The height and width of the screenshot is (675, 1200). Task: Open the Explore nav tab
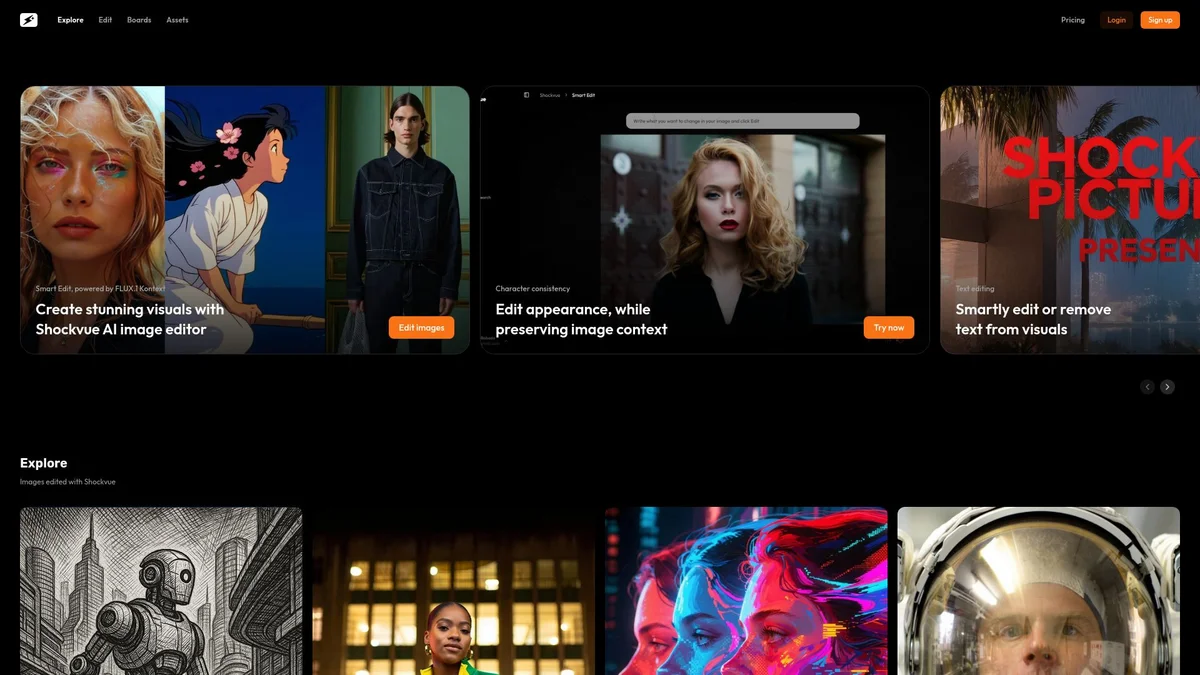(70, 20)
